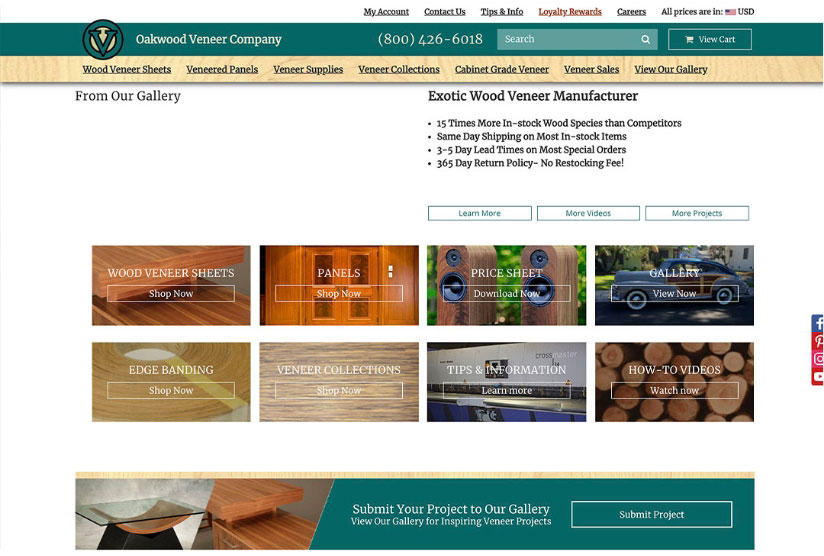Click the Submit Project button
Viewport: 824px width, 556px height.
(x=651, y=514)
